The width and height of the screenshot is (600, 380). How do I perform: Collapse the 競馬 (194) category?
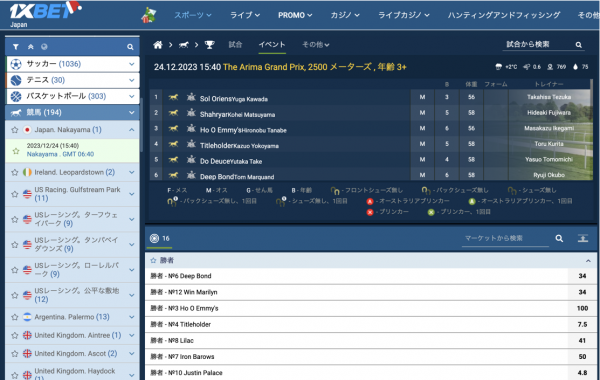(132, 113)
